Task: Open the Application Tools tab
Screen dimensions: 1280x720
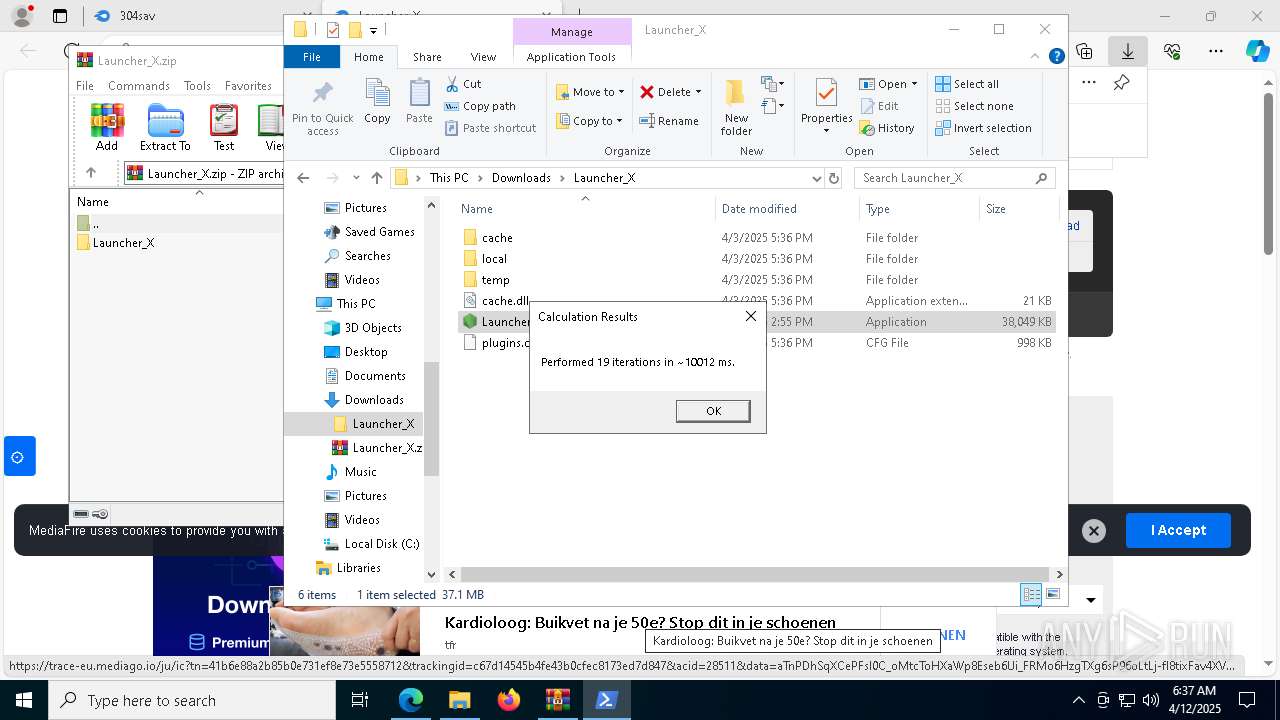Action: point(571,57)
